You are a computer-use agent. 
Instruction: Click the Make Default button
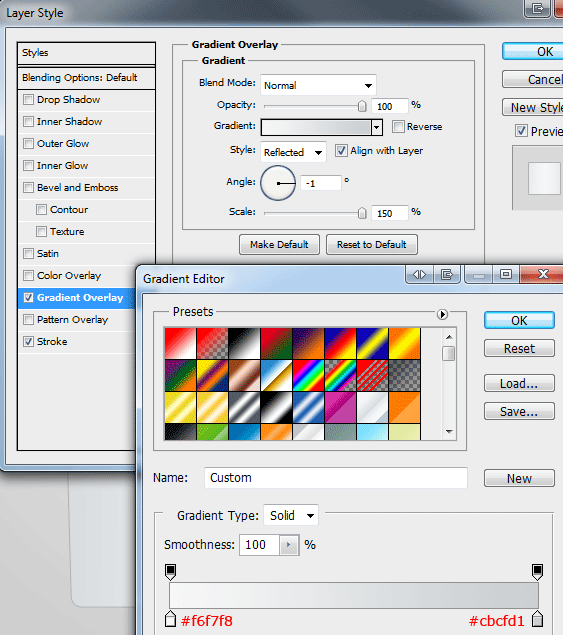tap(279, 245)
